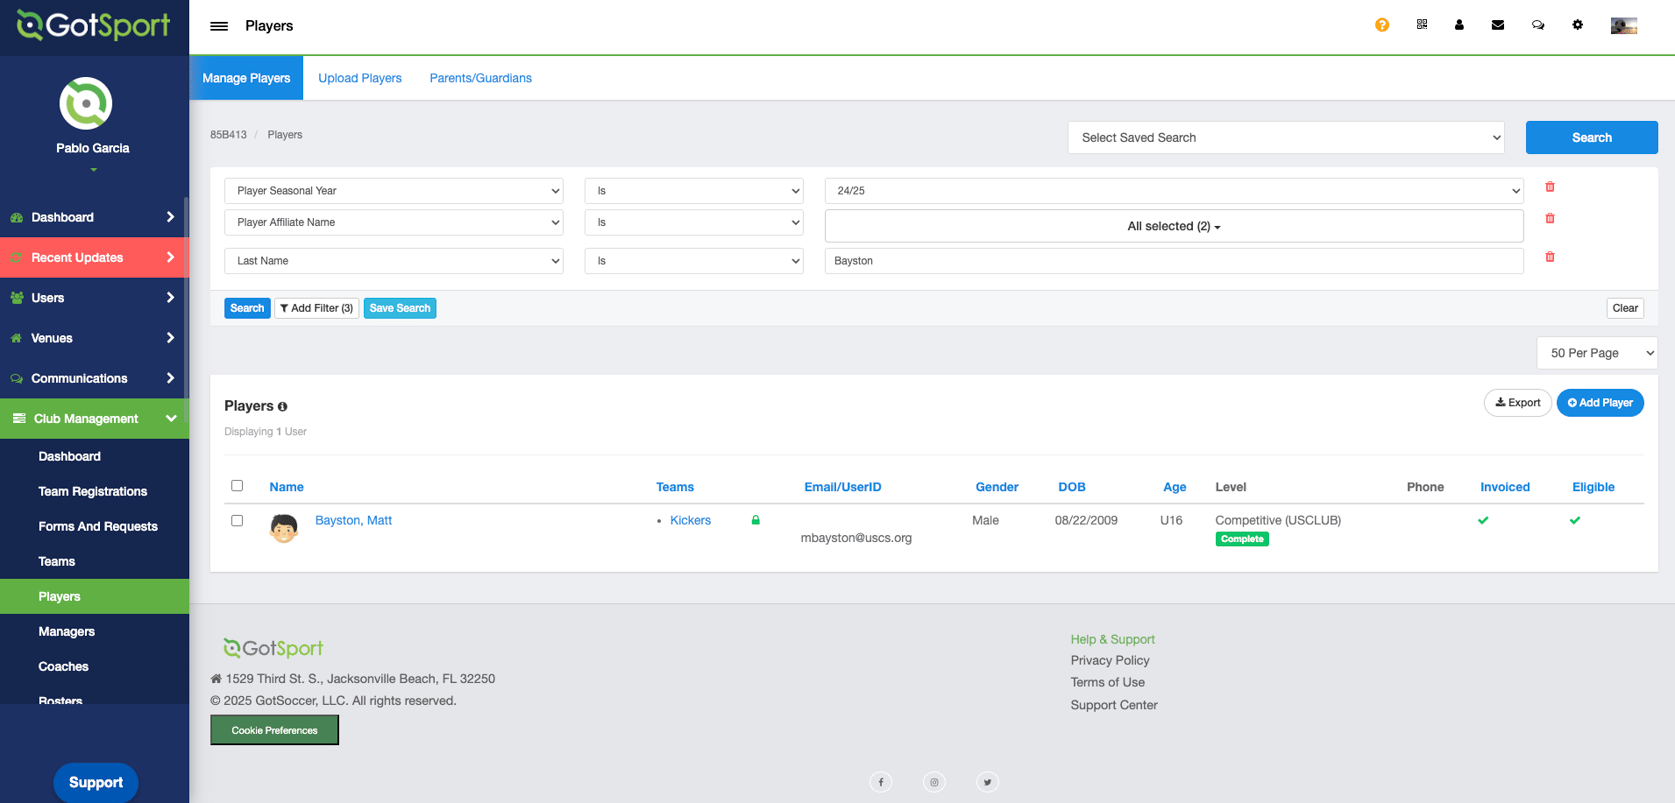Remove the Player Seasonal Year filter
The width and height of the screenshot is (1675, 803).
pyautogui.click(x=1550, y=187)
